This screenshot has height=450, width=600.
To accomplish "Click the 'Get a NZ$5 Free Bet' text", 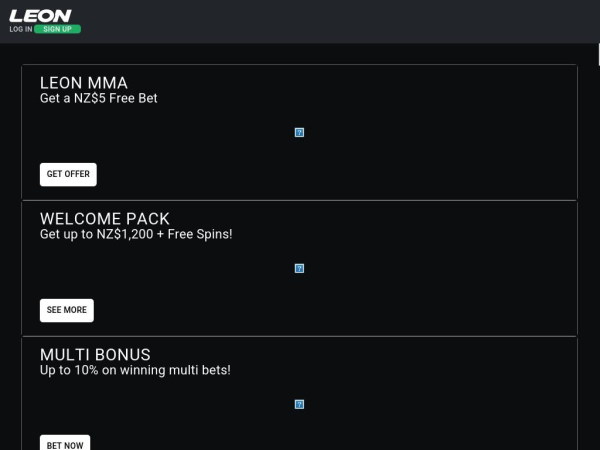I will 99,99.
